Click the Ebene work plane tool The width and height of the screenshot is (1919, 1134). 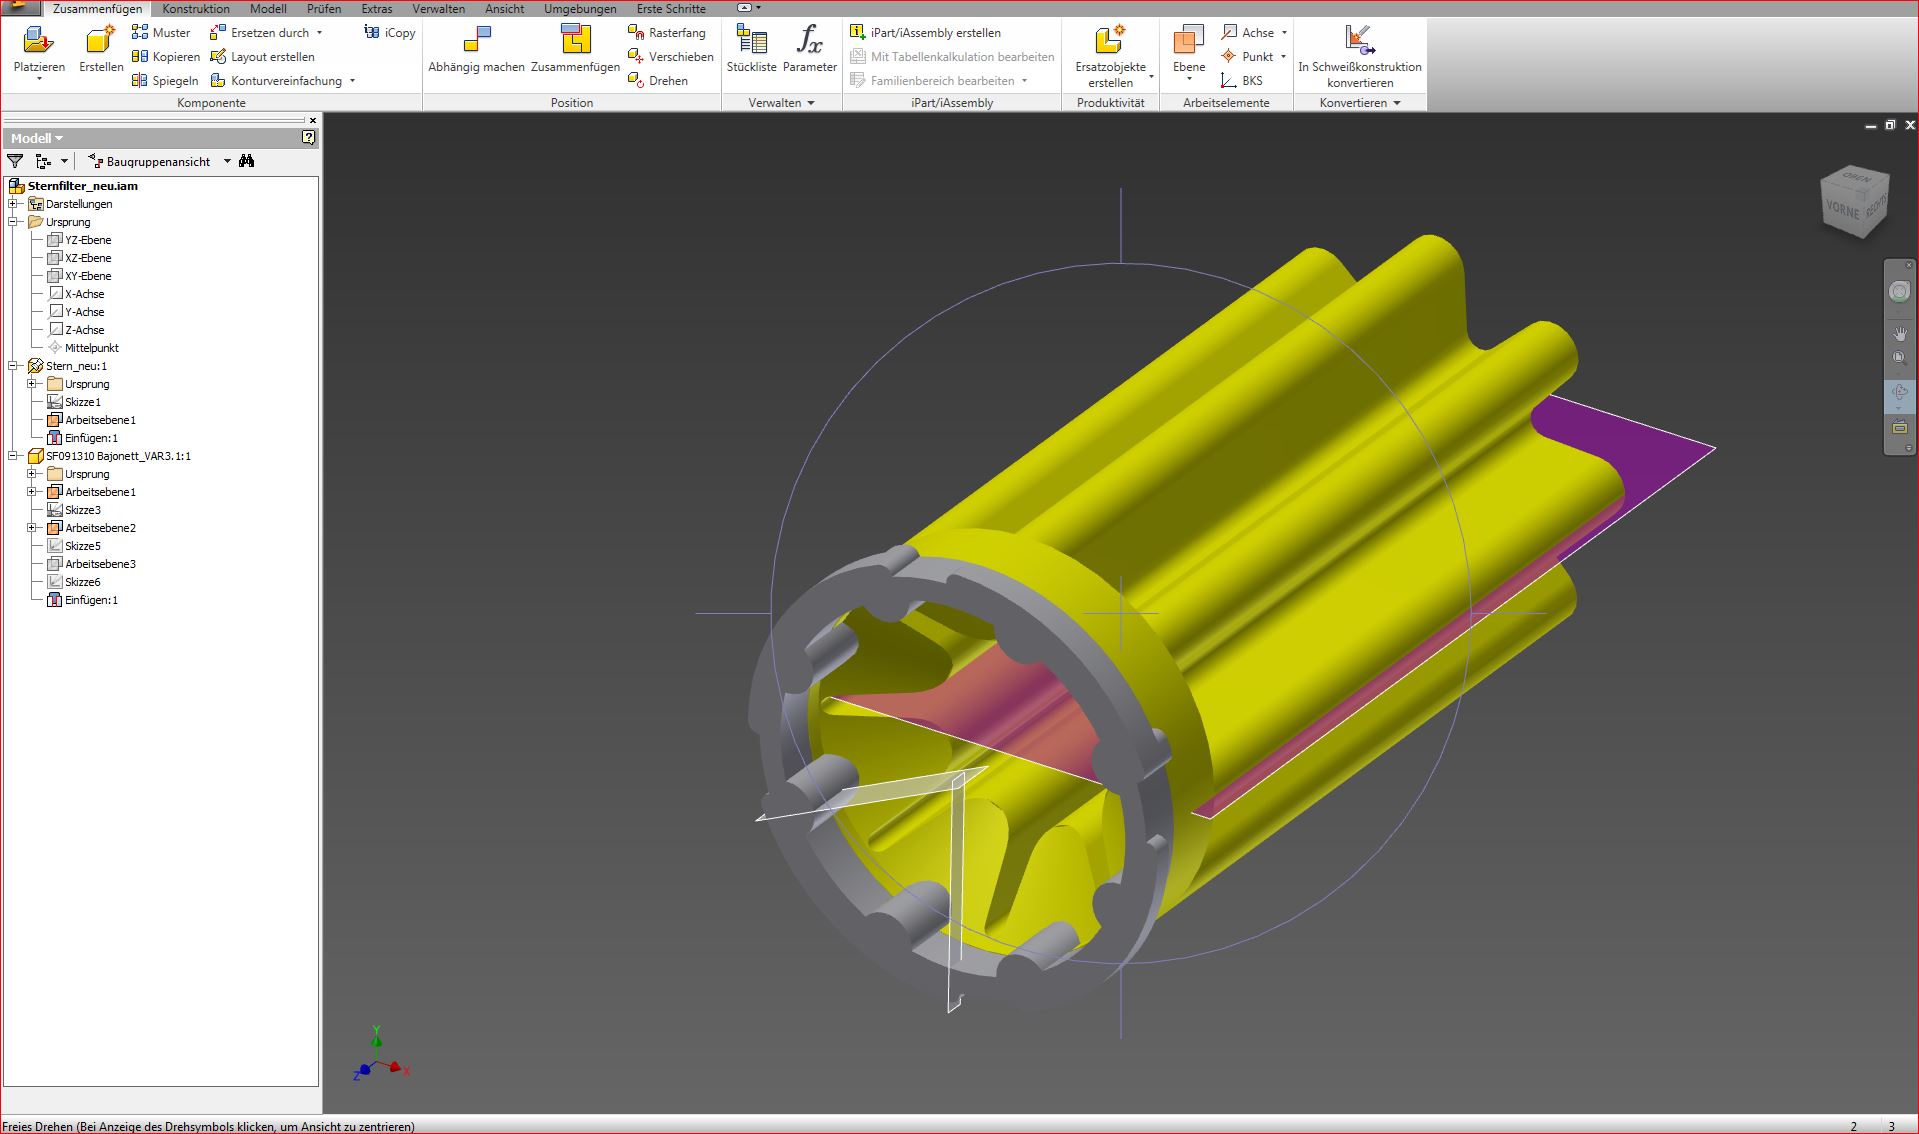pyautogui.click(x=1188, y=42)
